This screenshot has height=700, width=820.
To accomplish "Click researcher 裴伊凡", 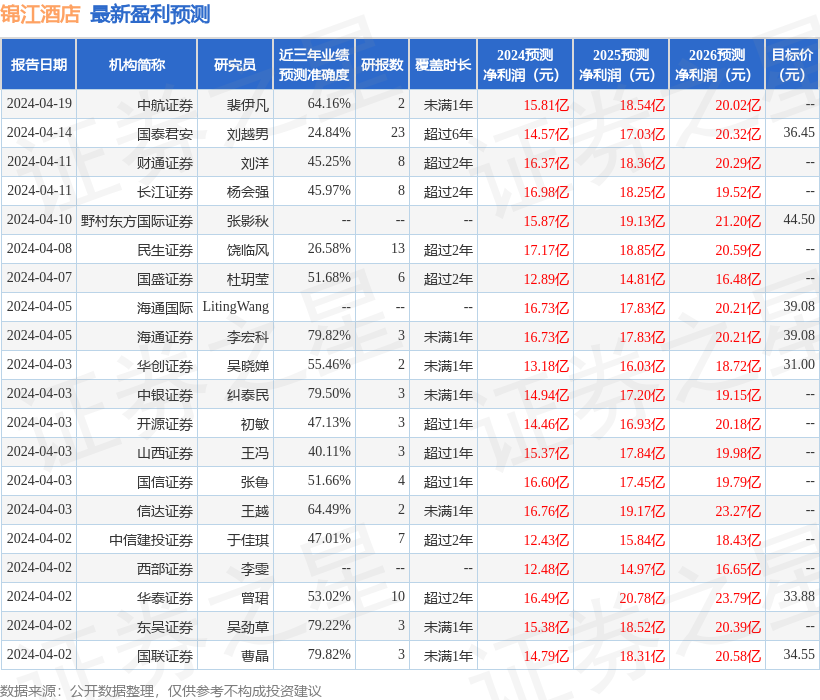I will 248,105.
